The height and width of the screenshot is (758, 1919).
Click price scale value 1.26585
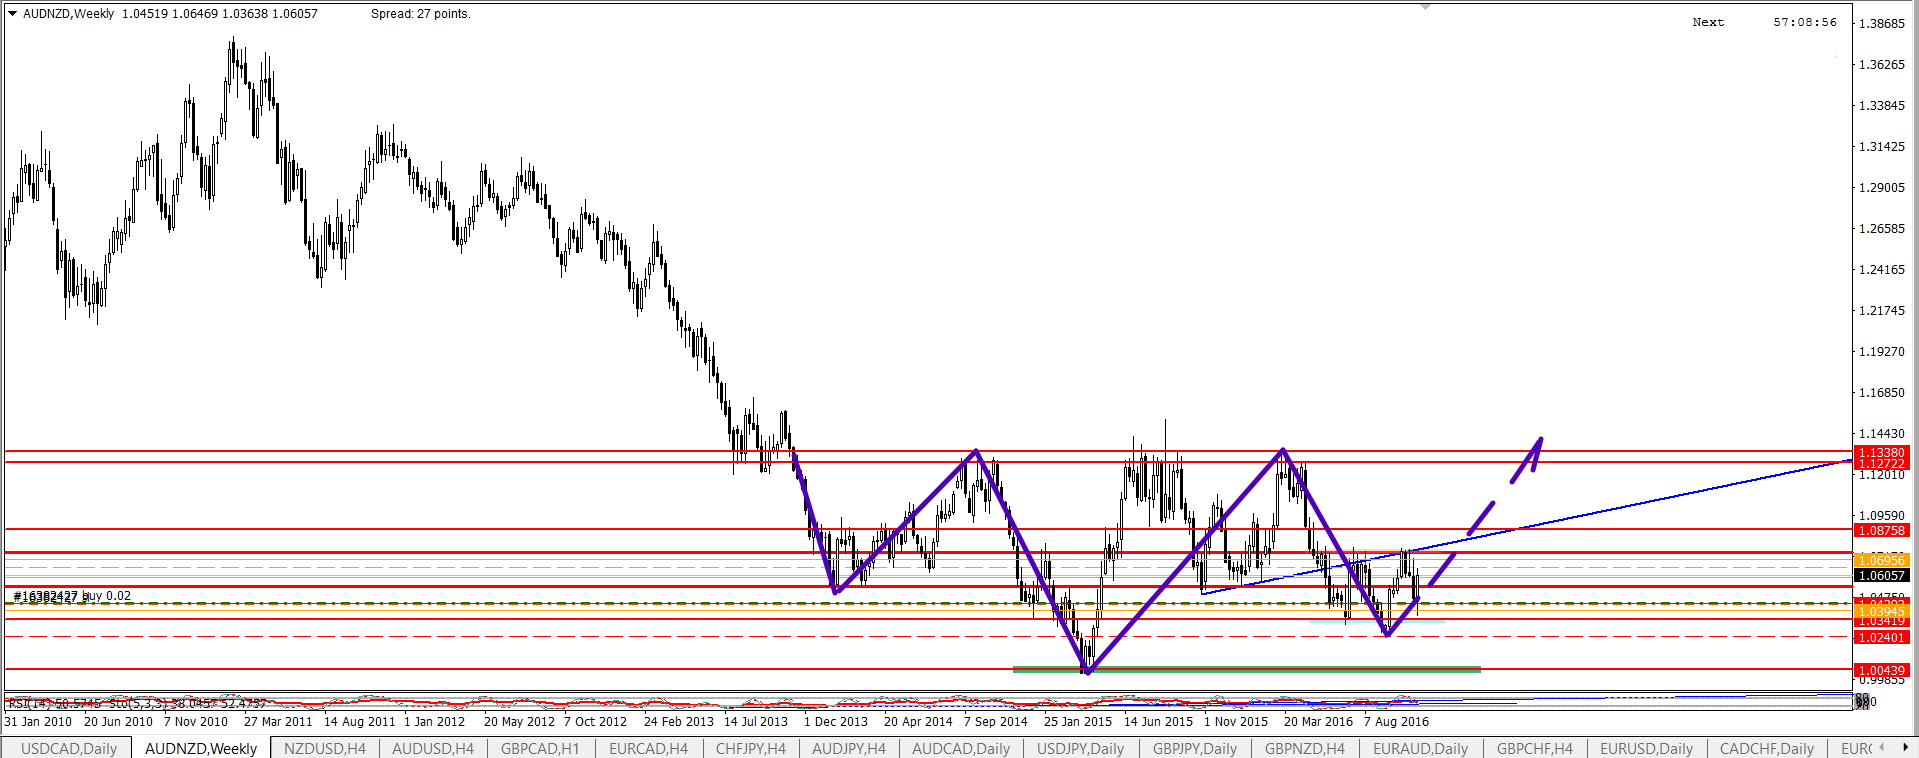click(1881, 228)
